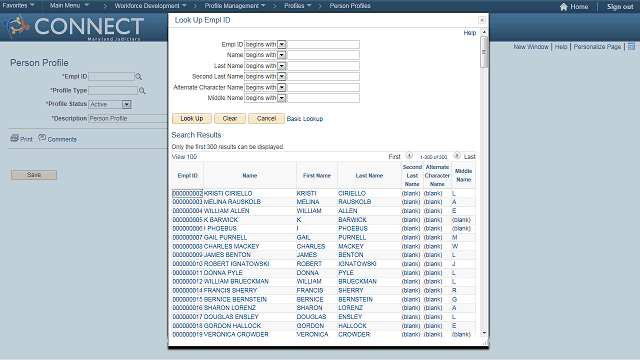The image size is (640, 360).
Task: Go to previous results page arrow
Action: pyautogui.click(x=409, y=156)
